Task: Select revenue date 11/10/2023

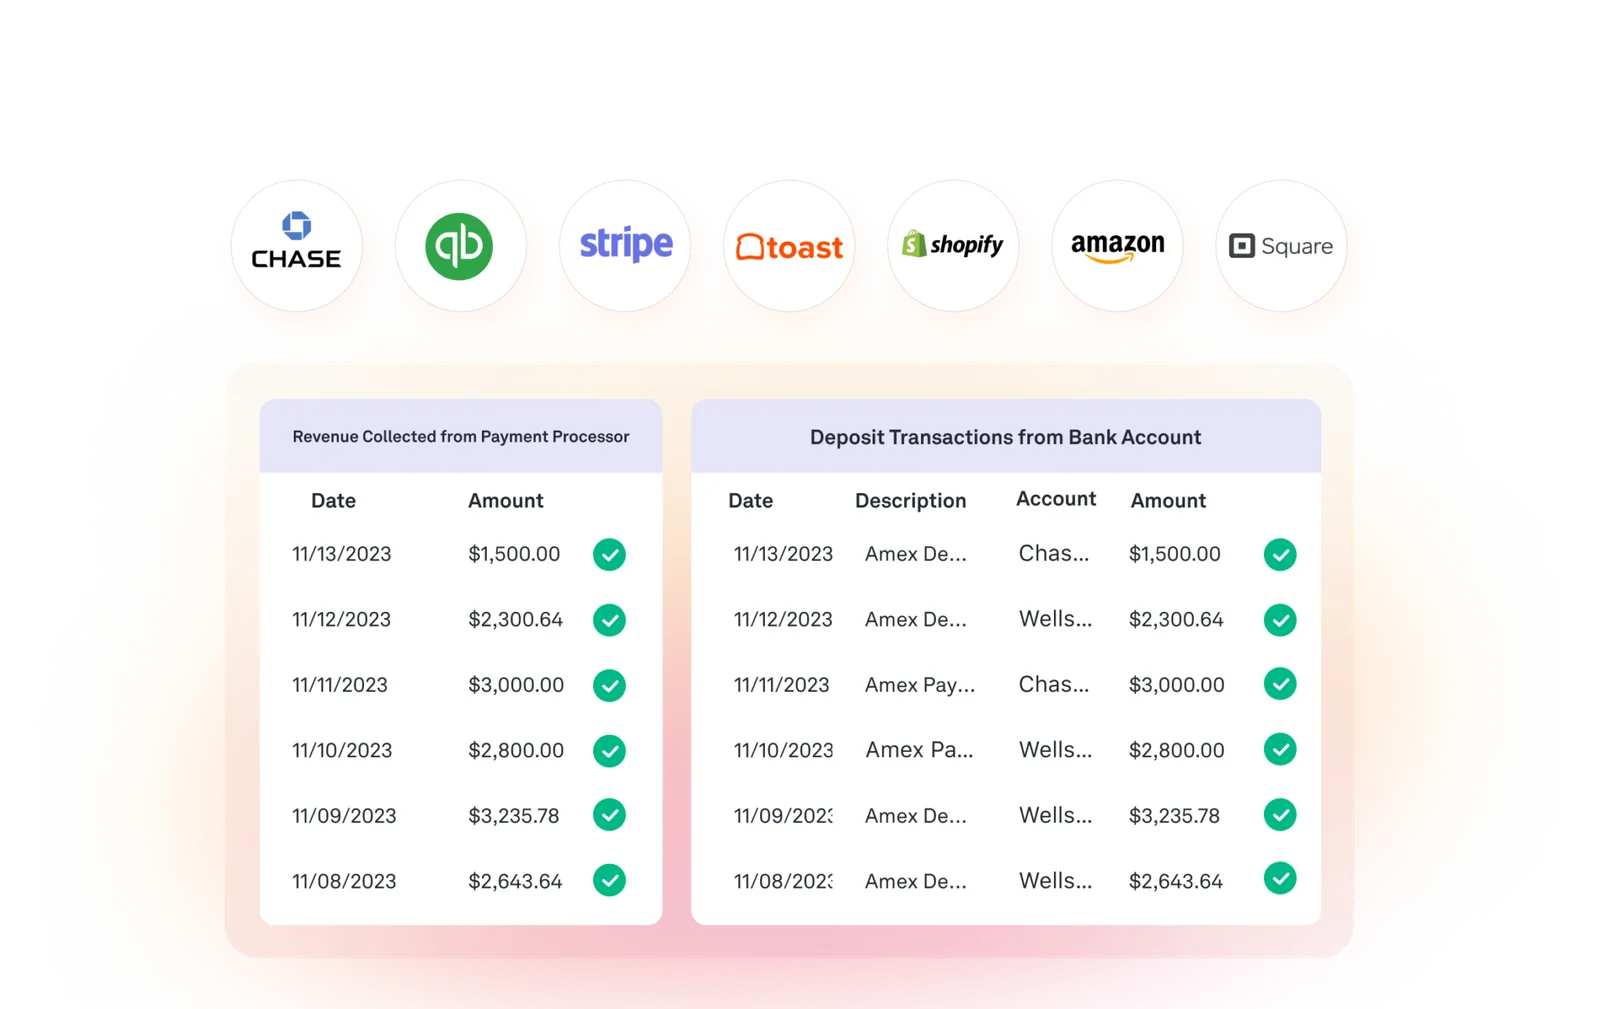Action: click(x=341, y=750)
